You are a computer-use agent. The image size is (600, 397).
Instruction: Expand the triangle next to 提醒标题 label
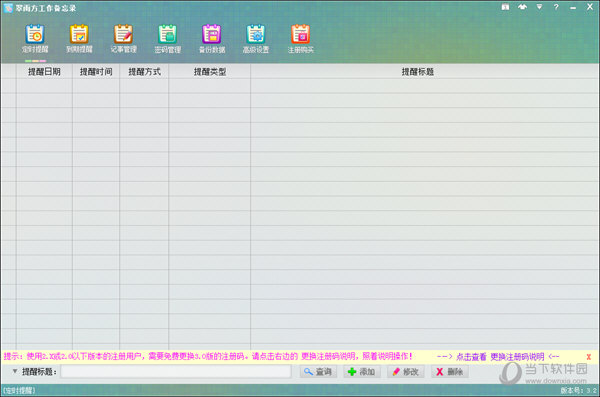[15, 371]
